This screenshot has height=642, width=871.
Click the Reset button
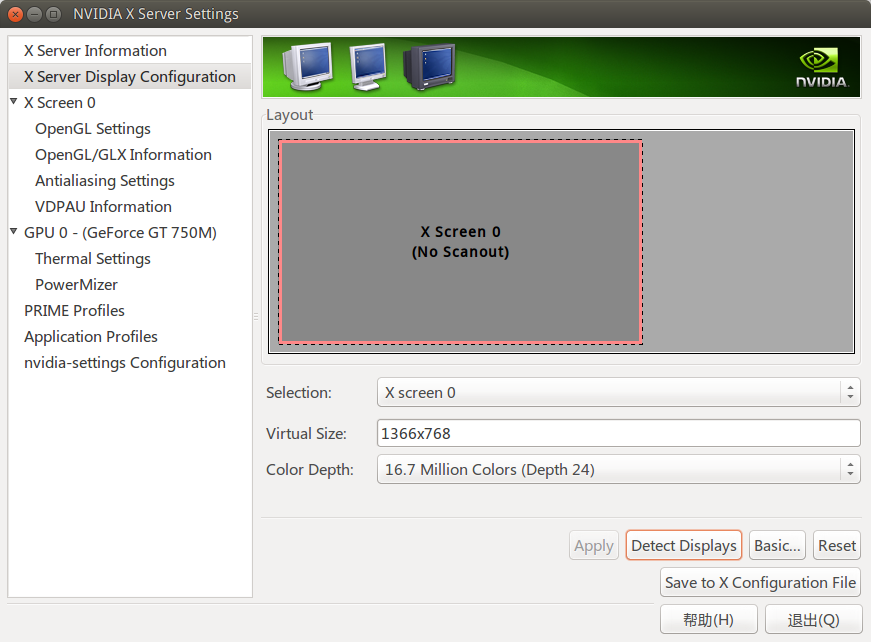(837, 546)
